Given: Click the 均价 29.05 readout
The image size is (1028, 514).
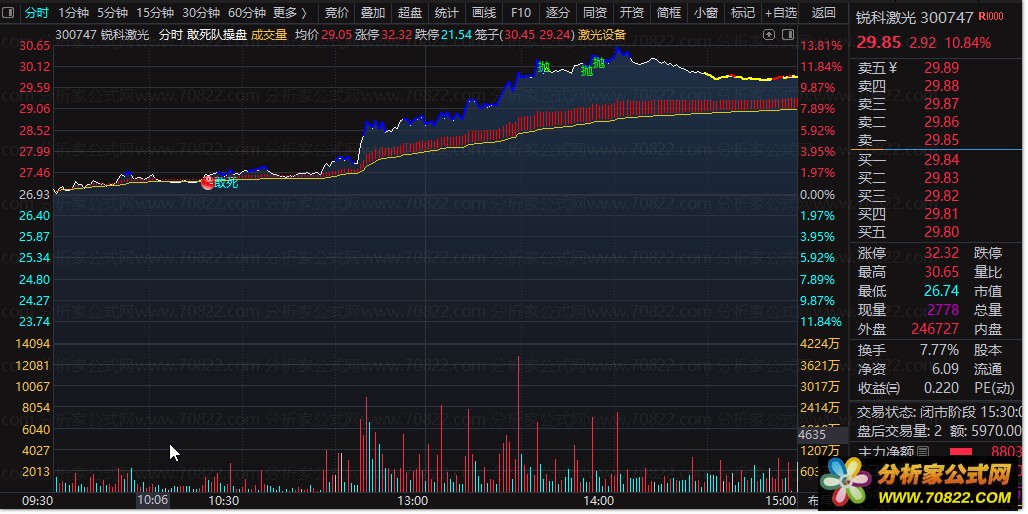Looking at the screenshot, I should (x=323, y=35).
